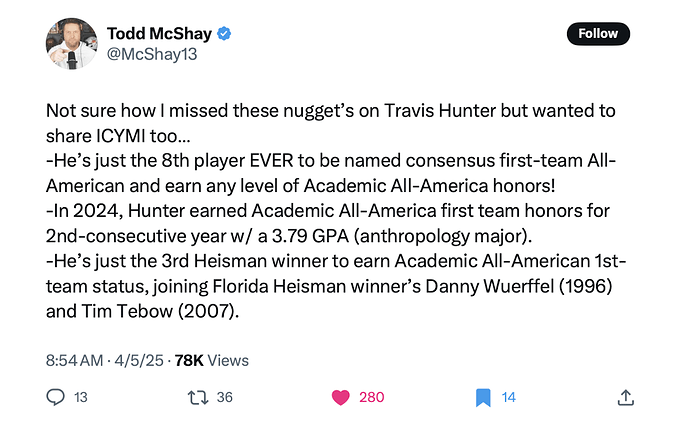Image resolution: width=690 pixels, height=426 pixels.
Task: Open Todd McShay's profile avatar photo
Action: click(72, 44)
